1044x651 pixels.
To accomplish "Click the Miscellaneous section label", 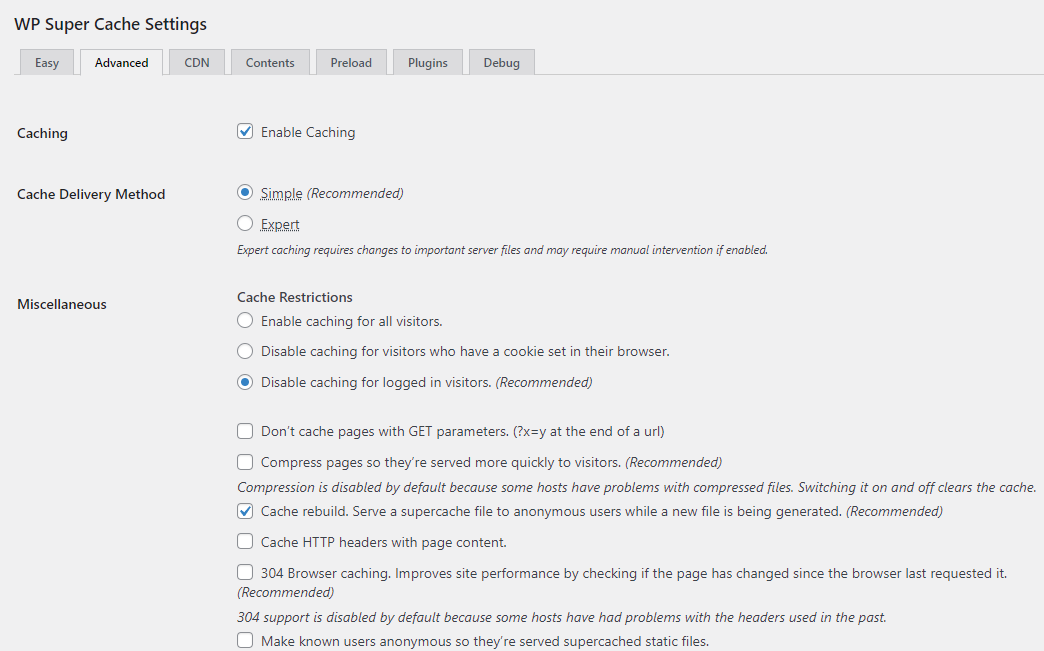I will point(62,304).
